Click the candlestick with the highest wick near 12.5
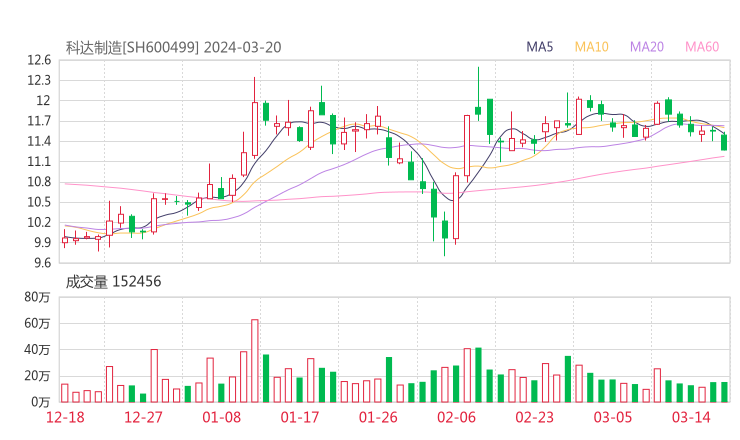Image resolution: width=740 pixels, height=440 pixels. coord(479,94)
